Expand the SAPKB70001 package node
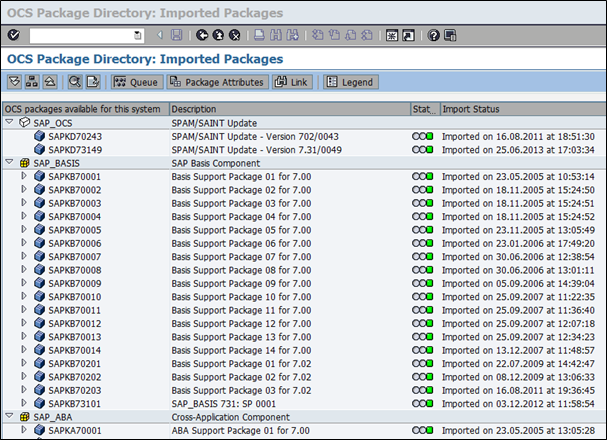607x440 pixels. point(24,176)
